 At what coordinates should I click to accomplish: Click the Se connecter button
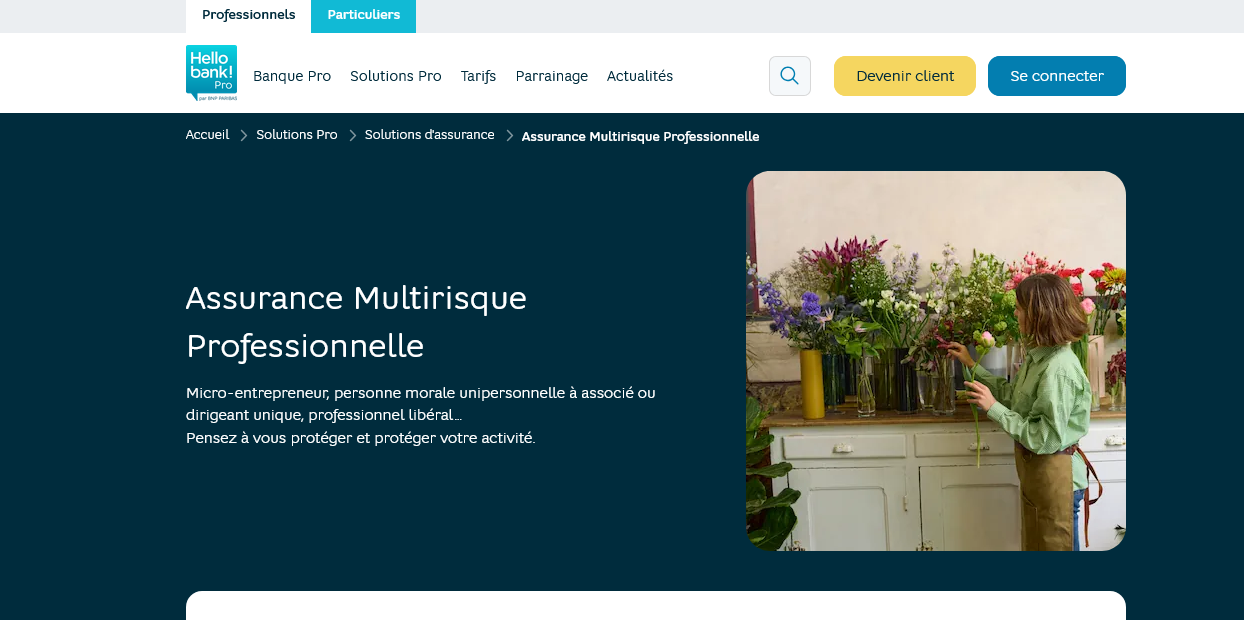[x=1056, y=76]
